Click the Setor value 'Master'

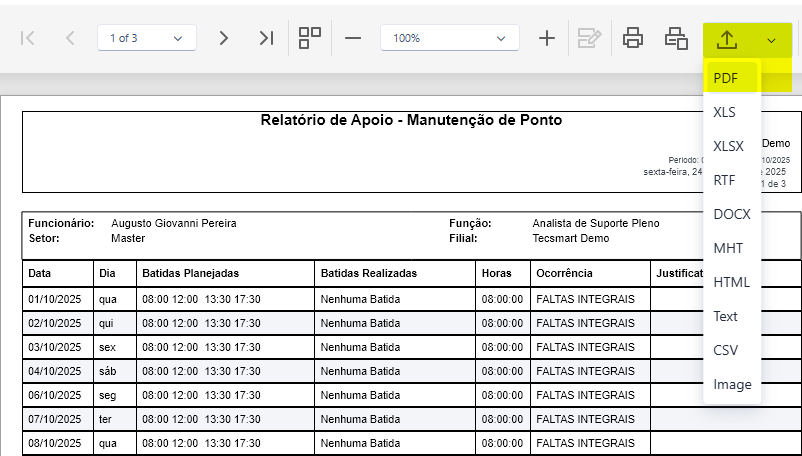[128, 238]
